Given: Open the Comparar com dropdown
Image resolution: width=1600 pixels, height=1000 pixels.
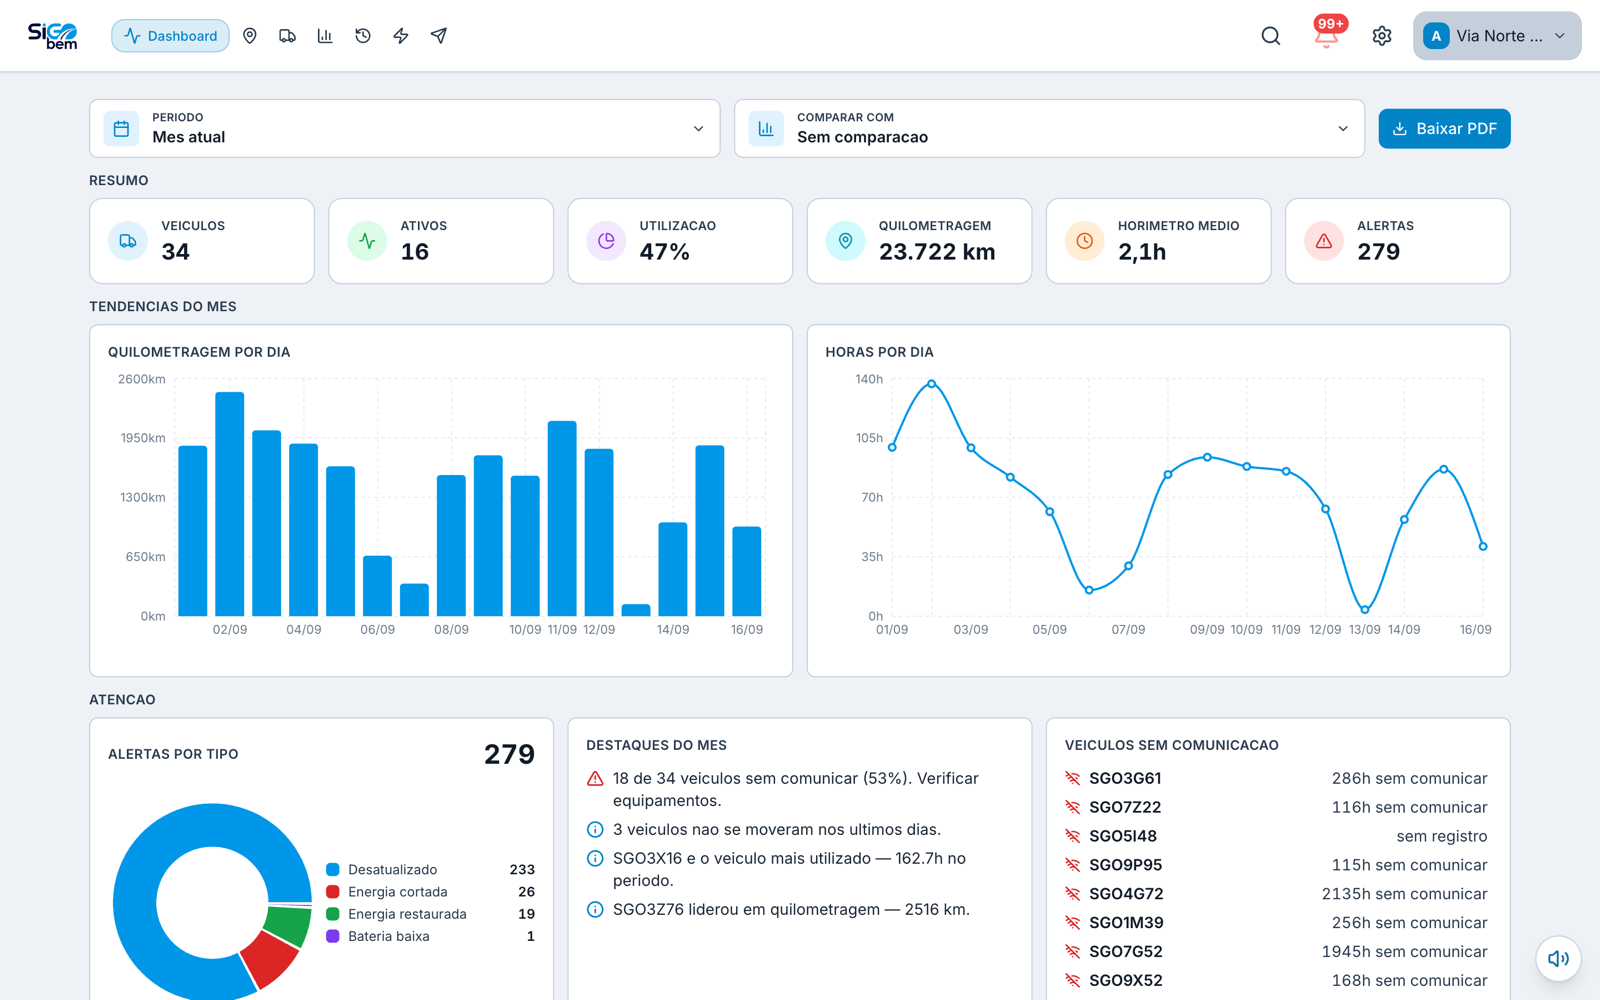Looking at the screenshot, I should (x=1050, y=128).
